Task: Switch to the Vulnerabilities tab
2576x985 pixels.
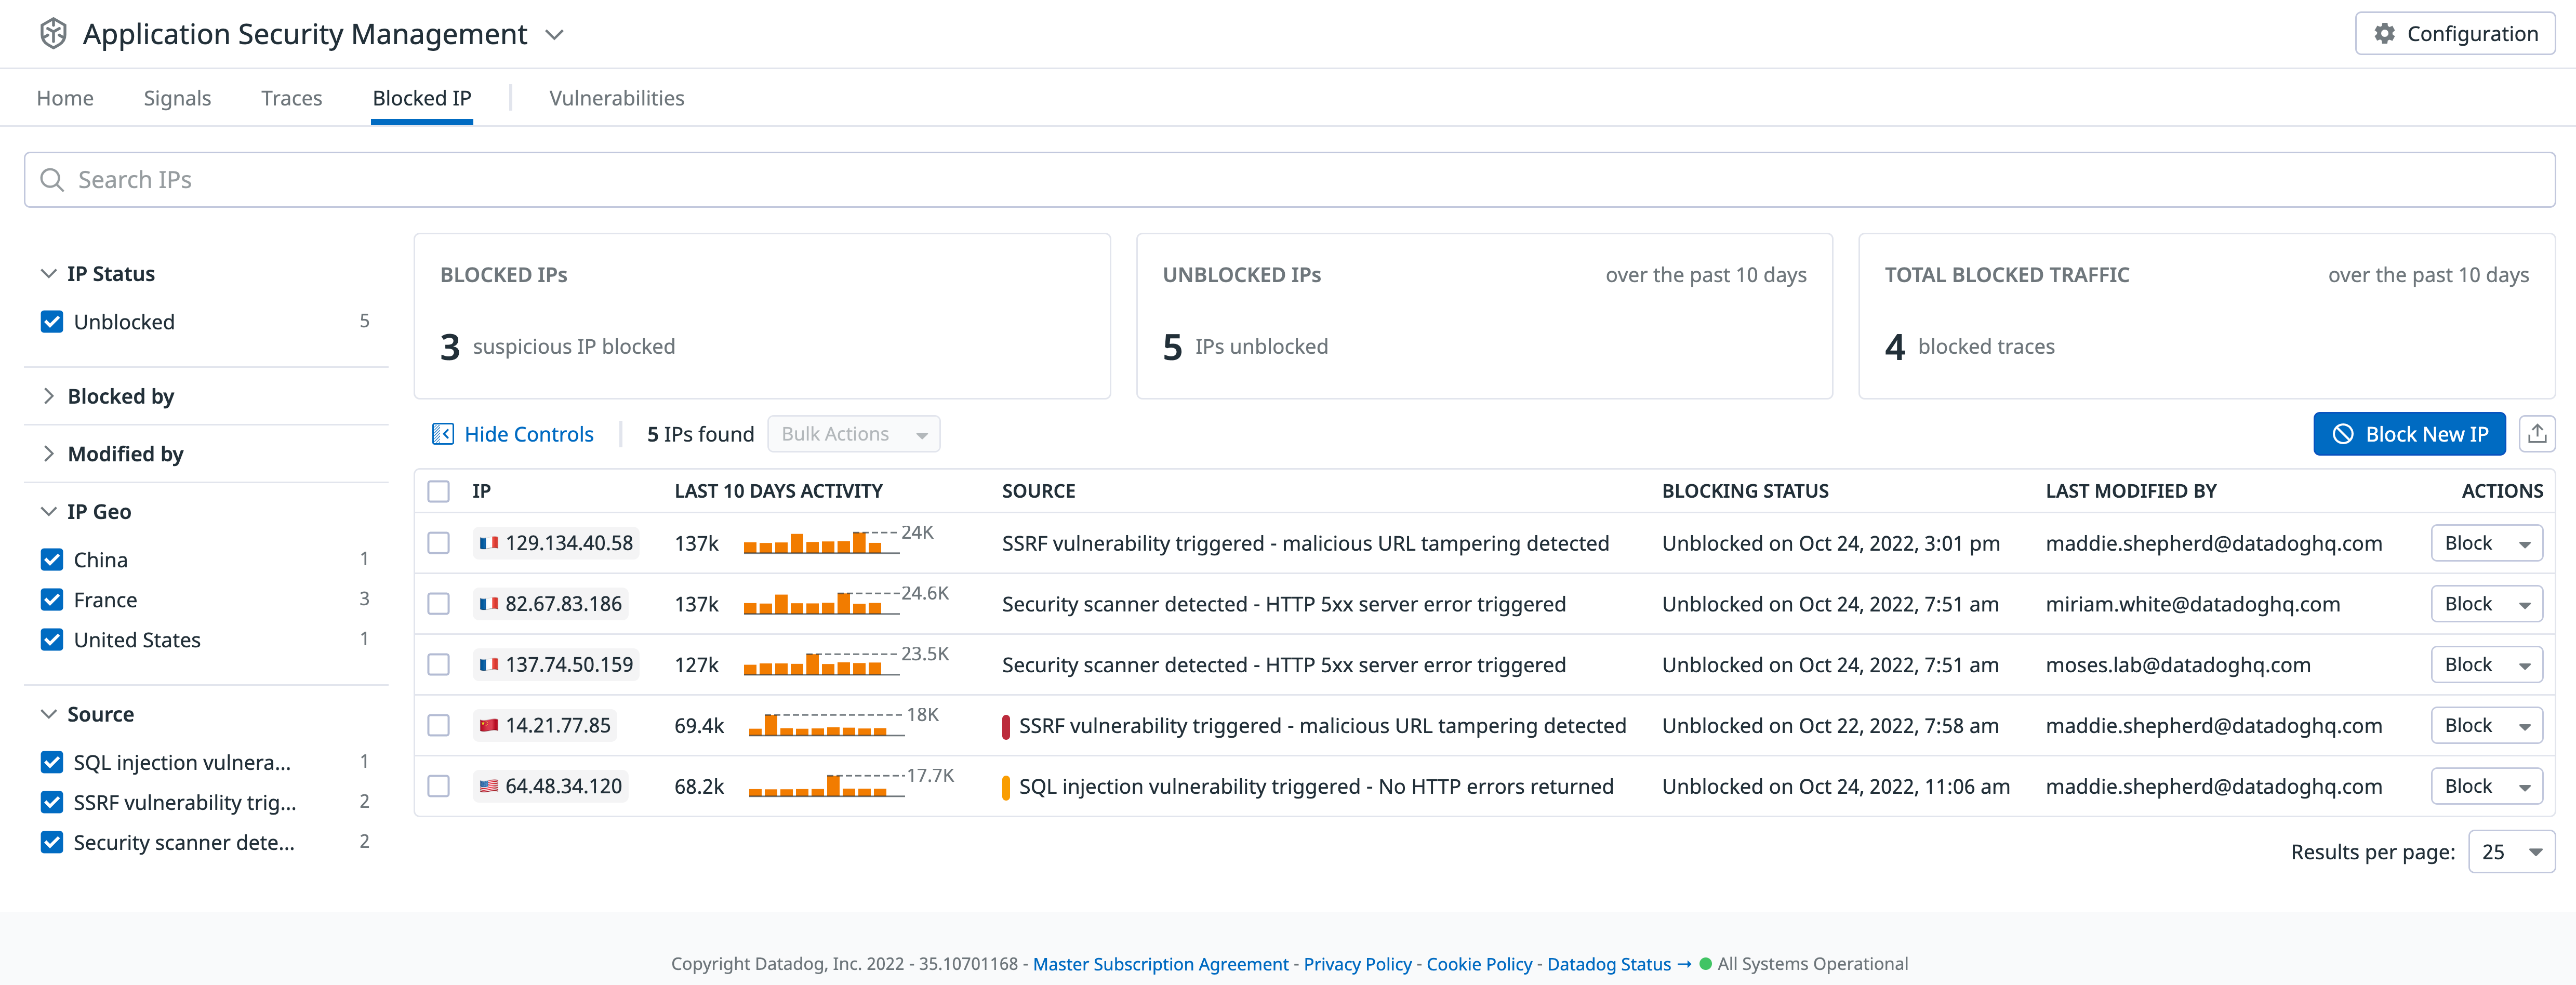Action: pyautogui.click(x=616, y=97)
